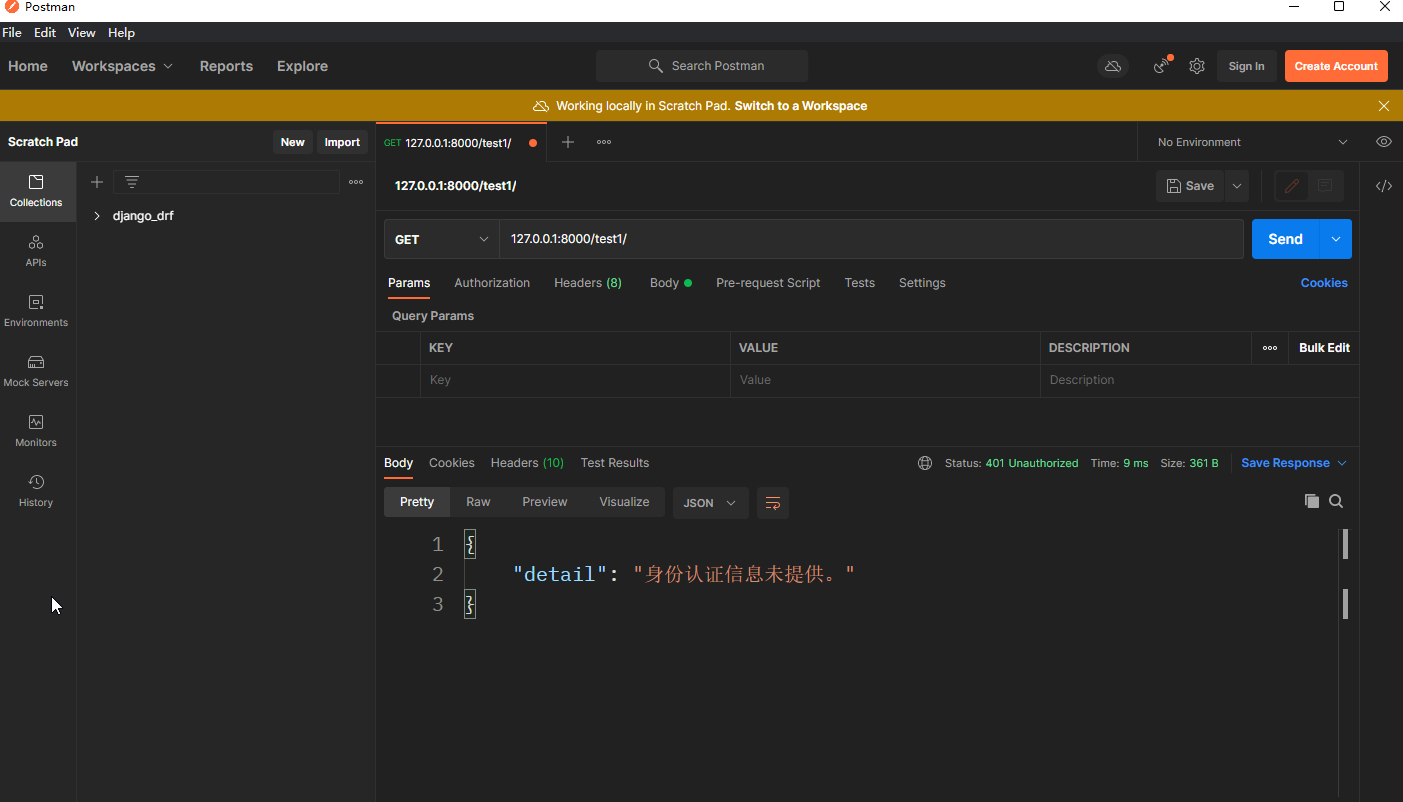Switch to response Headers (10) tab

[x=527, y=463]
